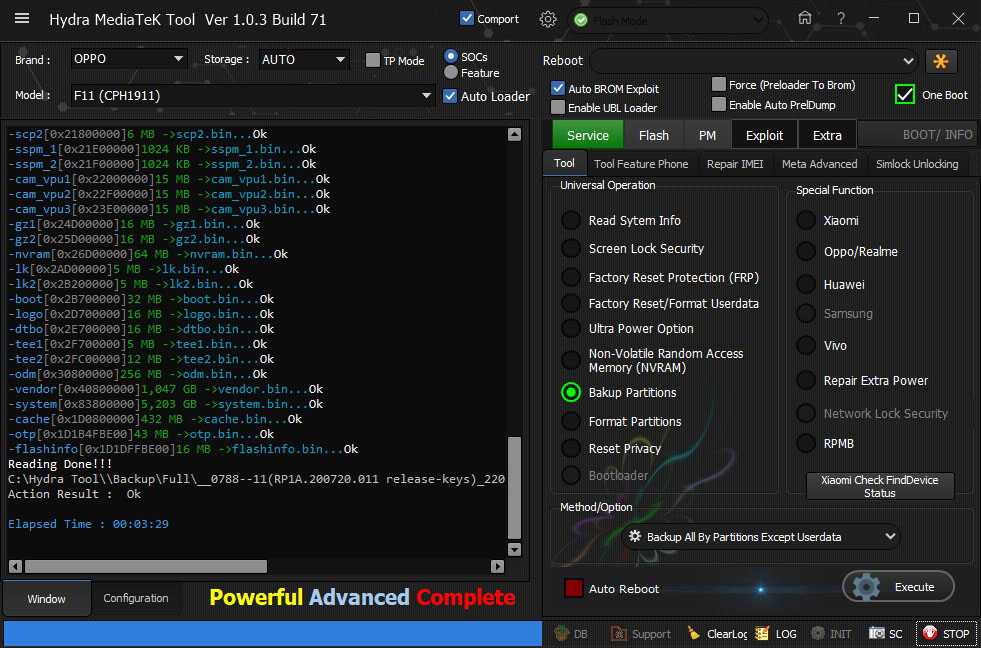981x648 pixels.
Task: Click the INIT gear button
Action: point(831,634)
